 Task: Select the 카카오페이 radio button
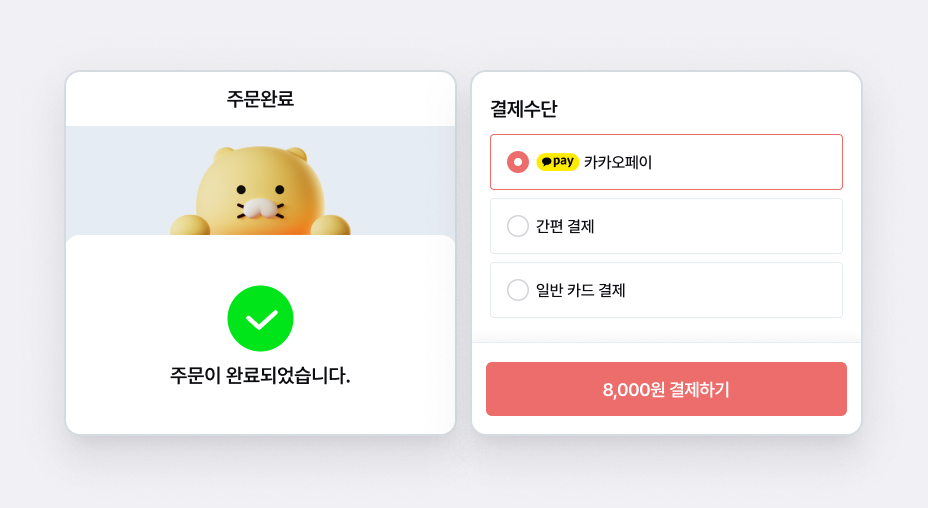[x=518, y=162]
